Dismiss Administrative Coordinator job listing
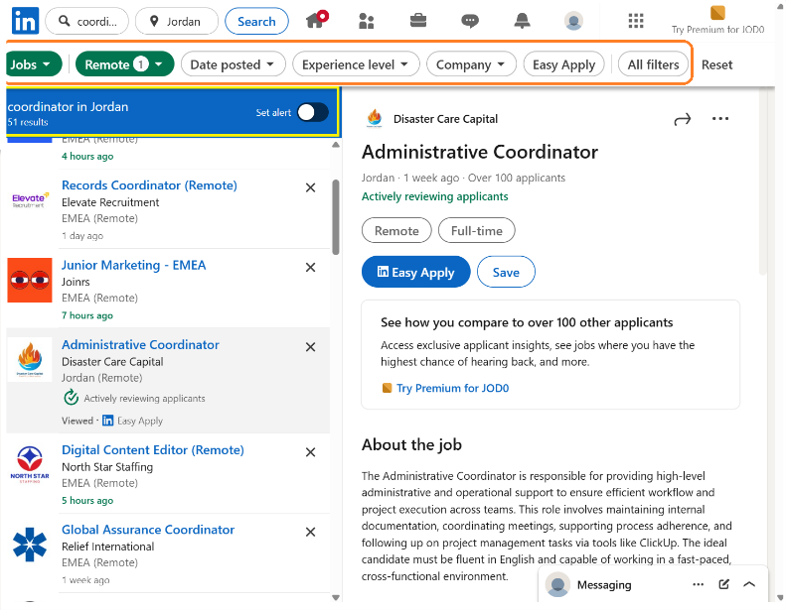786x610 pixels. (x=311, y=347)
